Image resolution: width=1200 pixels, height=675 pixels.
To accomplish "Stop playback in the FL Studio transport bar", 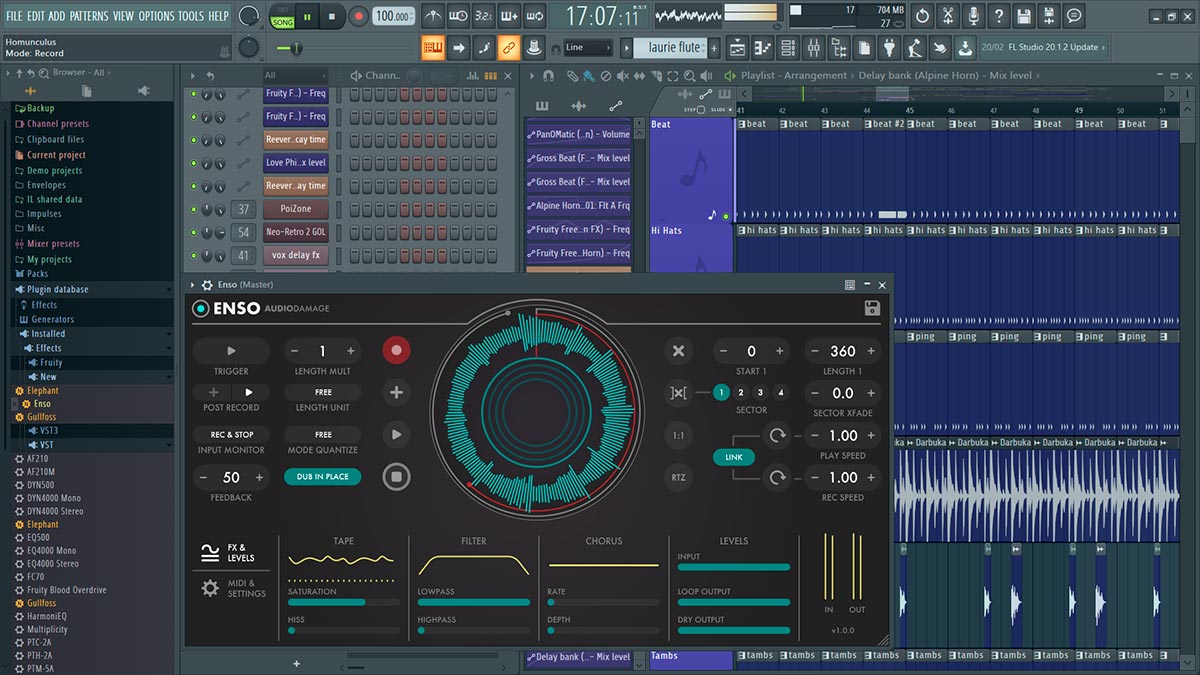I will pyautogui.click(x=333, y=16).
